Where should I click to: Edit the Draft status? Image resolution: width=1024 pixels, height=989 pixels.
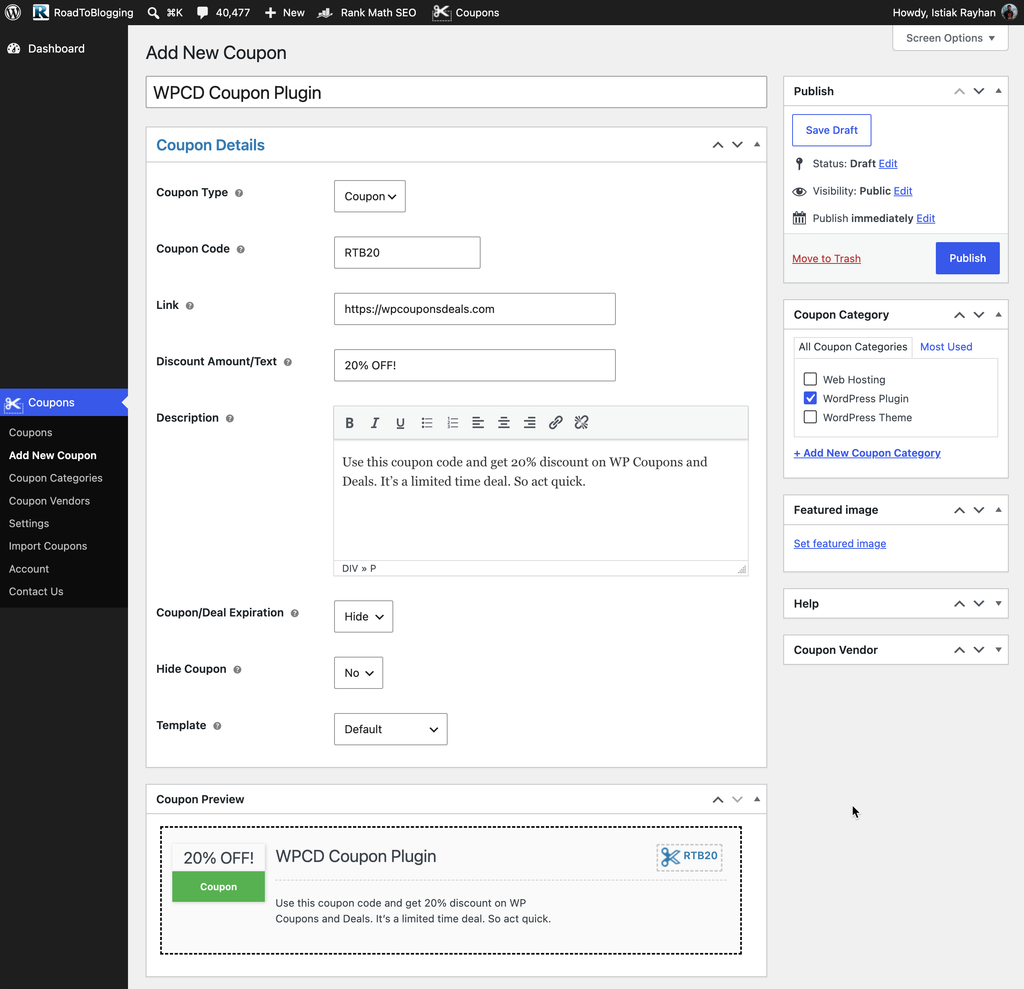click(888, 163)
